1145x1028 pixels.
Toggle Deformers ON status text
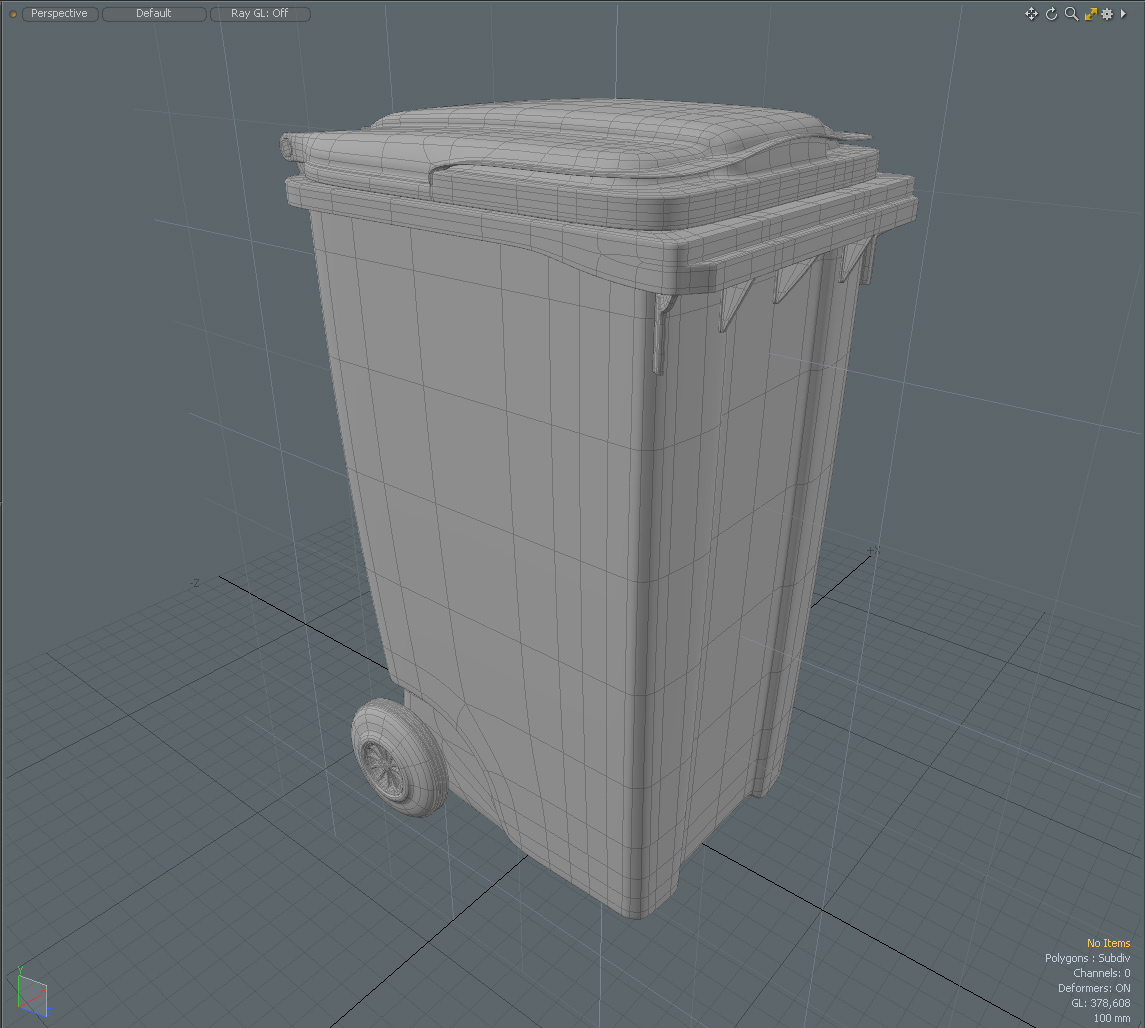(1096, 988)
